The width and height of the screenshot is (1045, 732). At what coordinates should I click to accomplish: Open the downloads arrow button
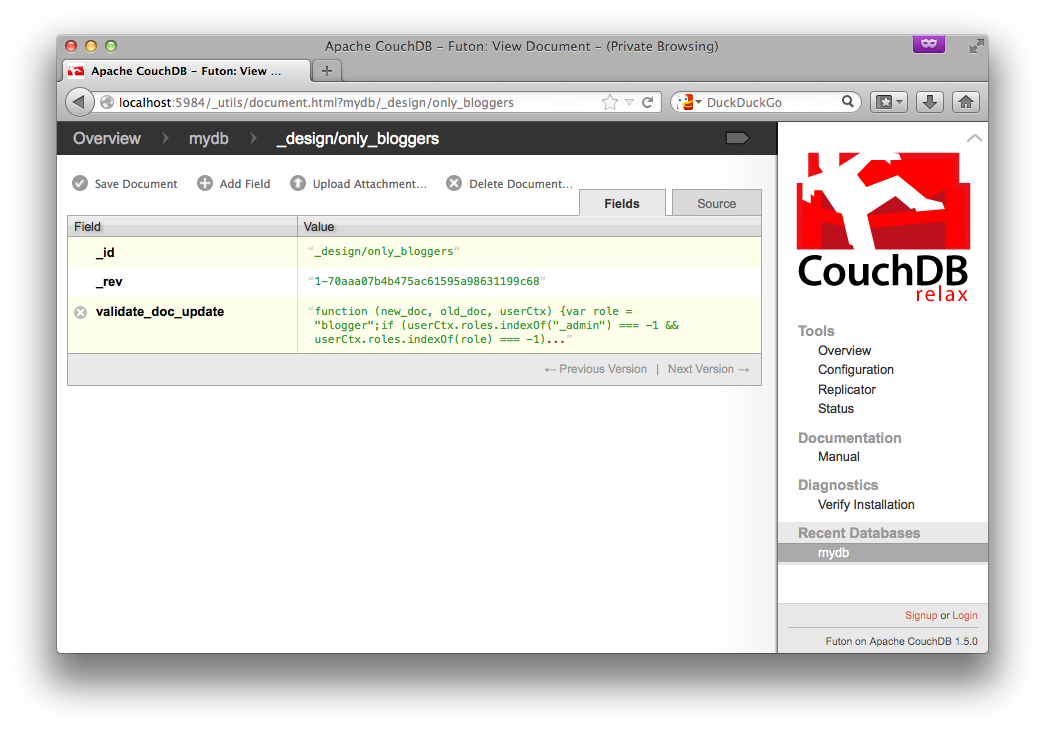[x=930, y=102]
